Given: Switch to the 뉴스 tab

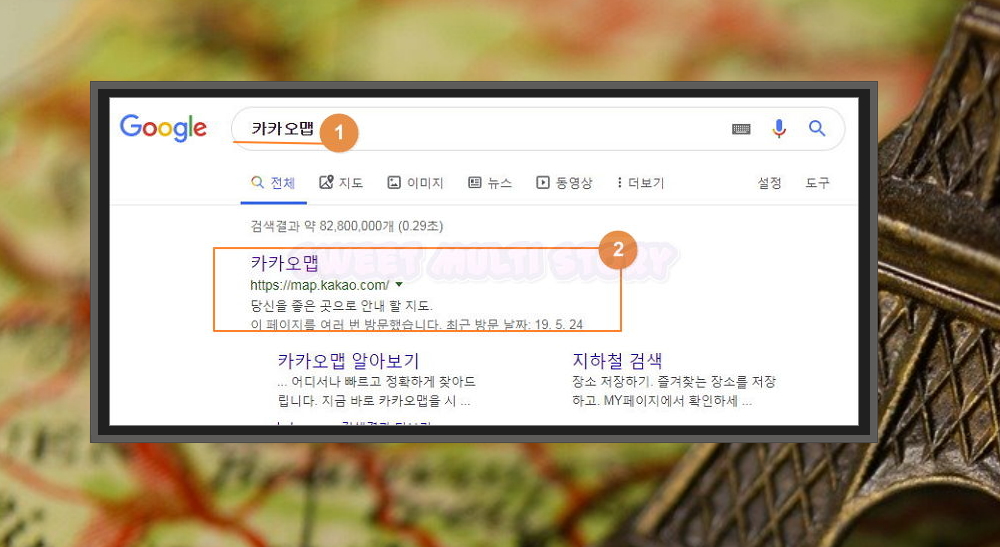Looking at the screenshot, I should tap(490, 183).
